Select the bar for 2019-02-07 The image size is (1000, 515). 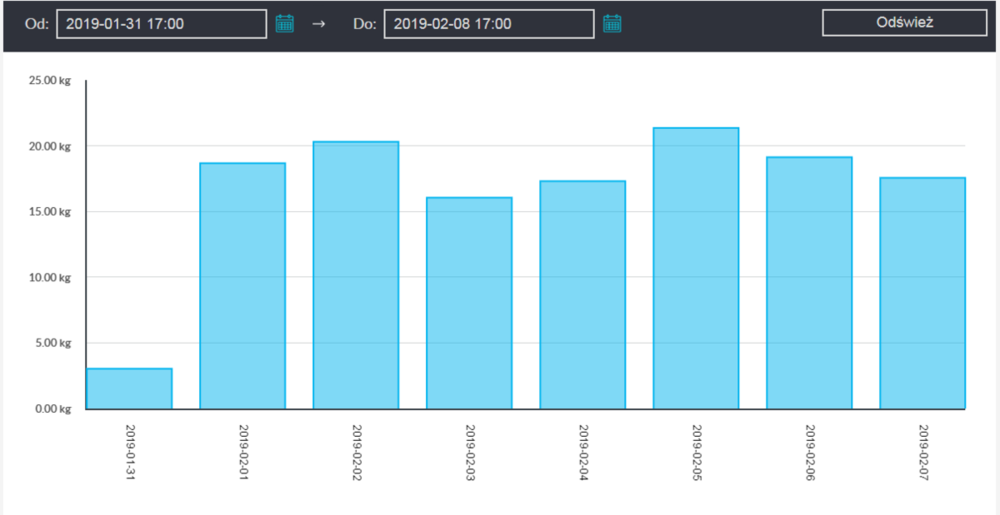pos(922,293)
